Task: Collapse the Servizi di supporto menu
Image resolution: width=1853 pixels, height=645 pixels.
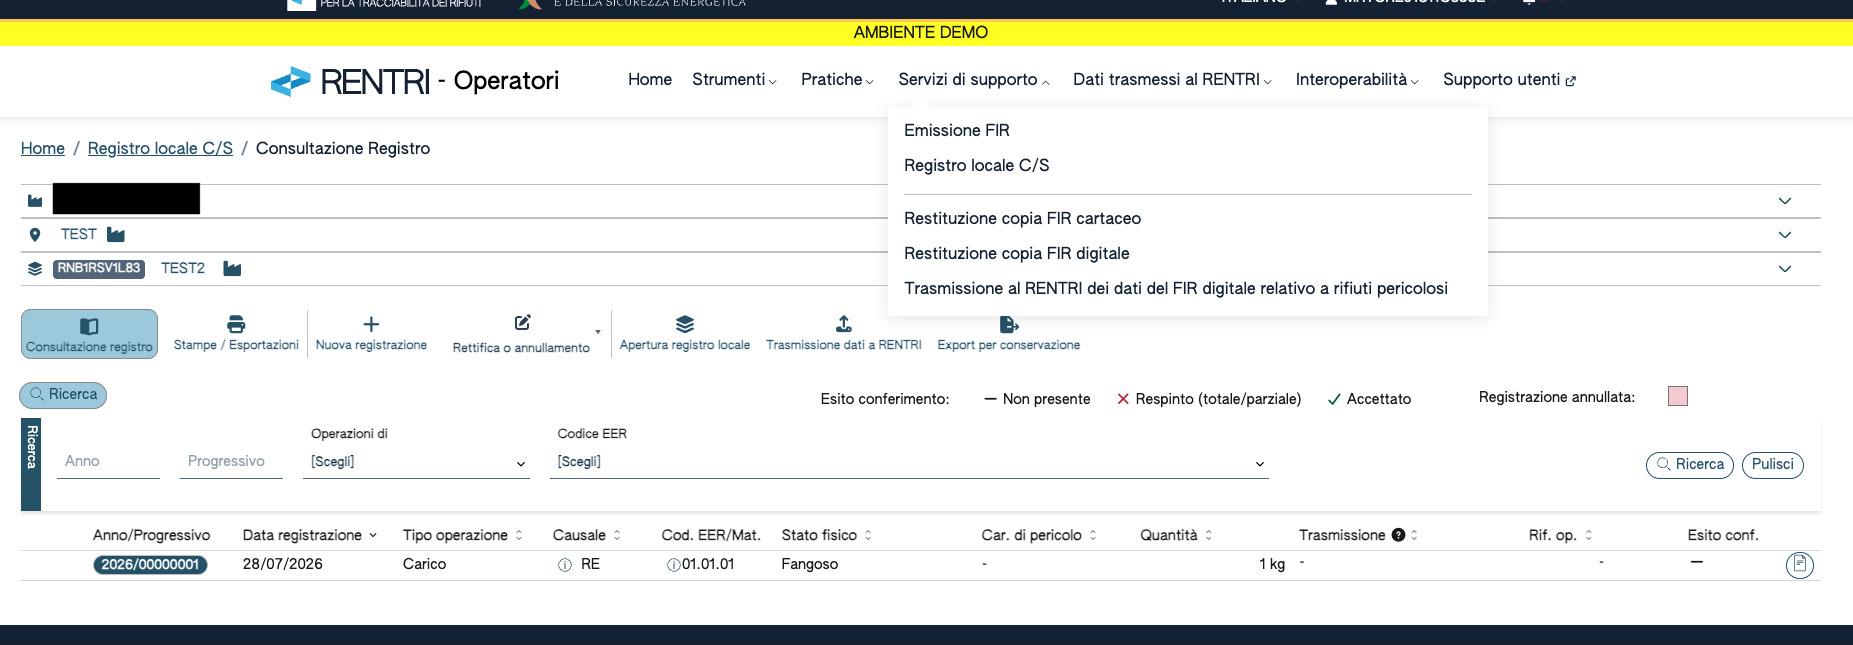Action: (973, 80)
